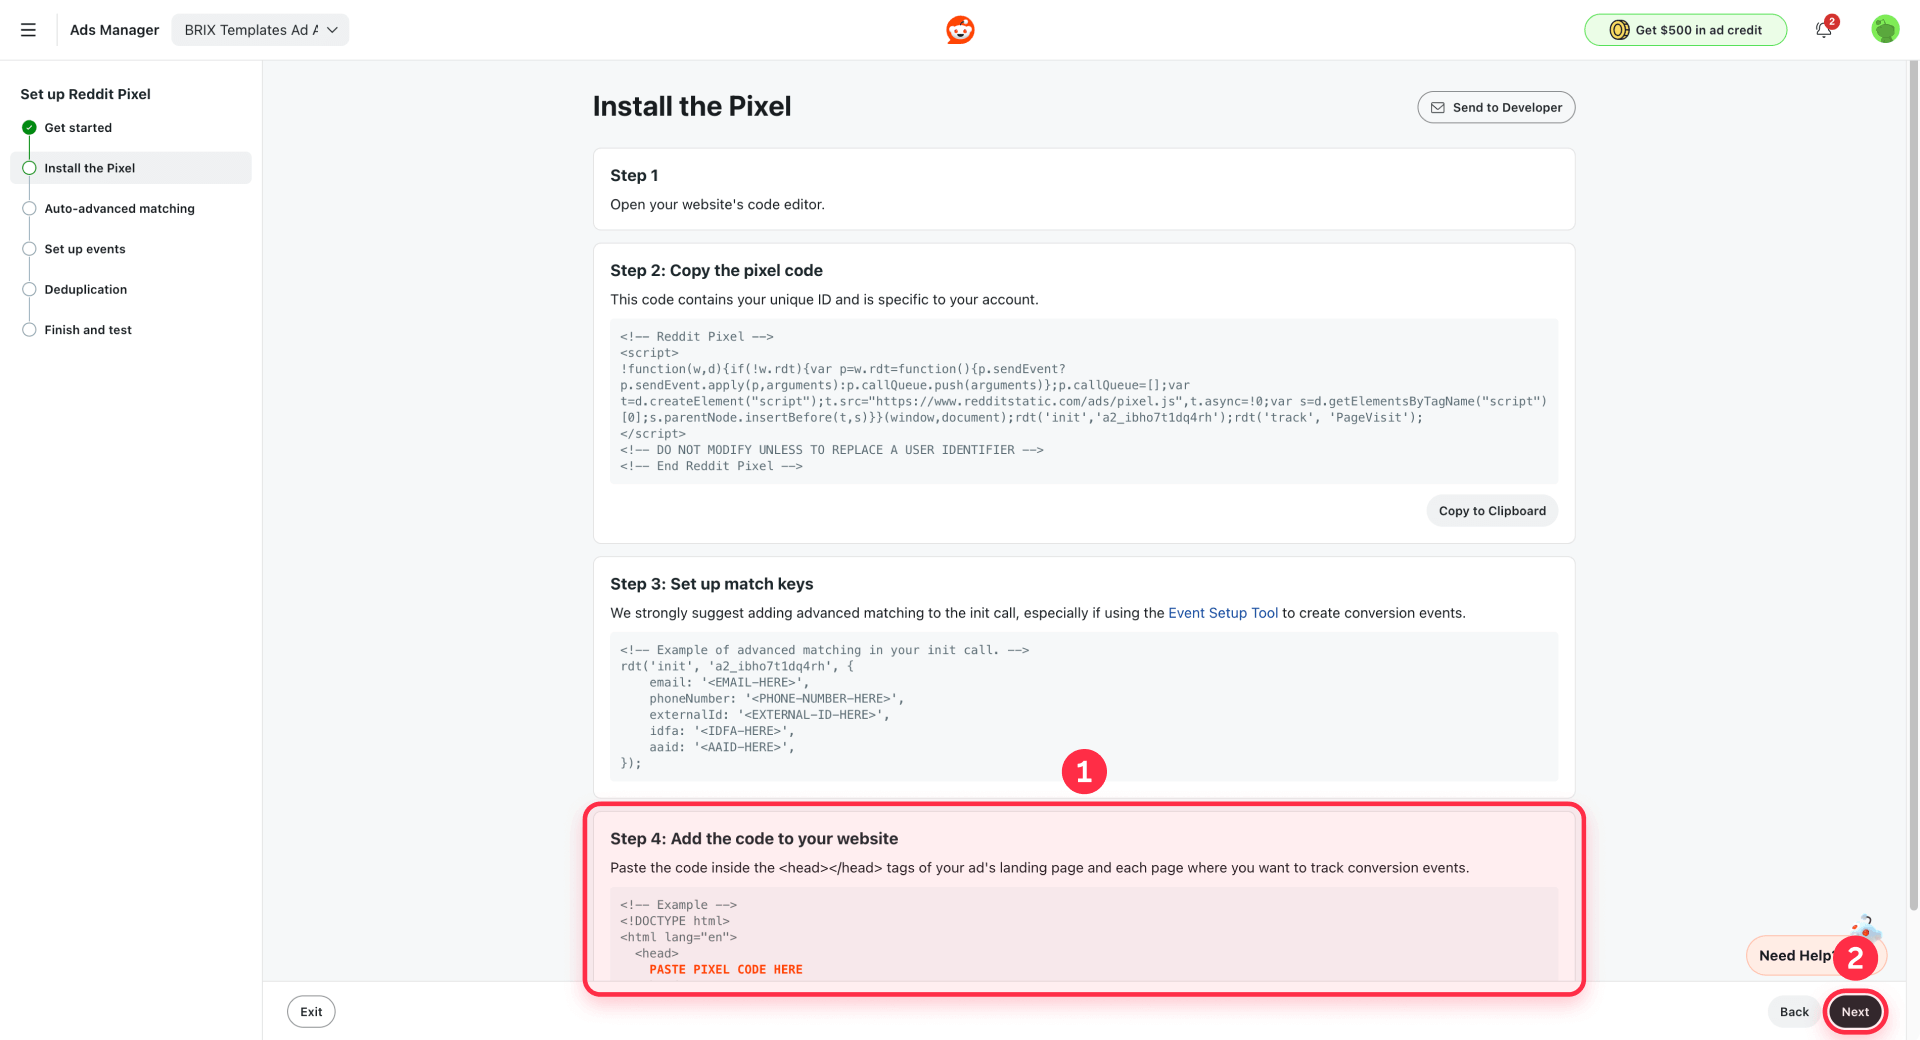
Task: Open the BRIX Templates Ad Account dropdown
Action: 258,30
